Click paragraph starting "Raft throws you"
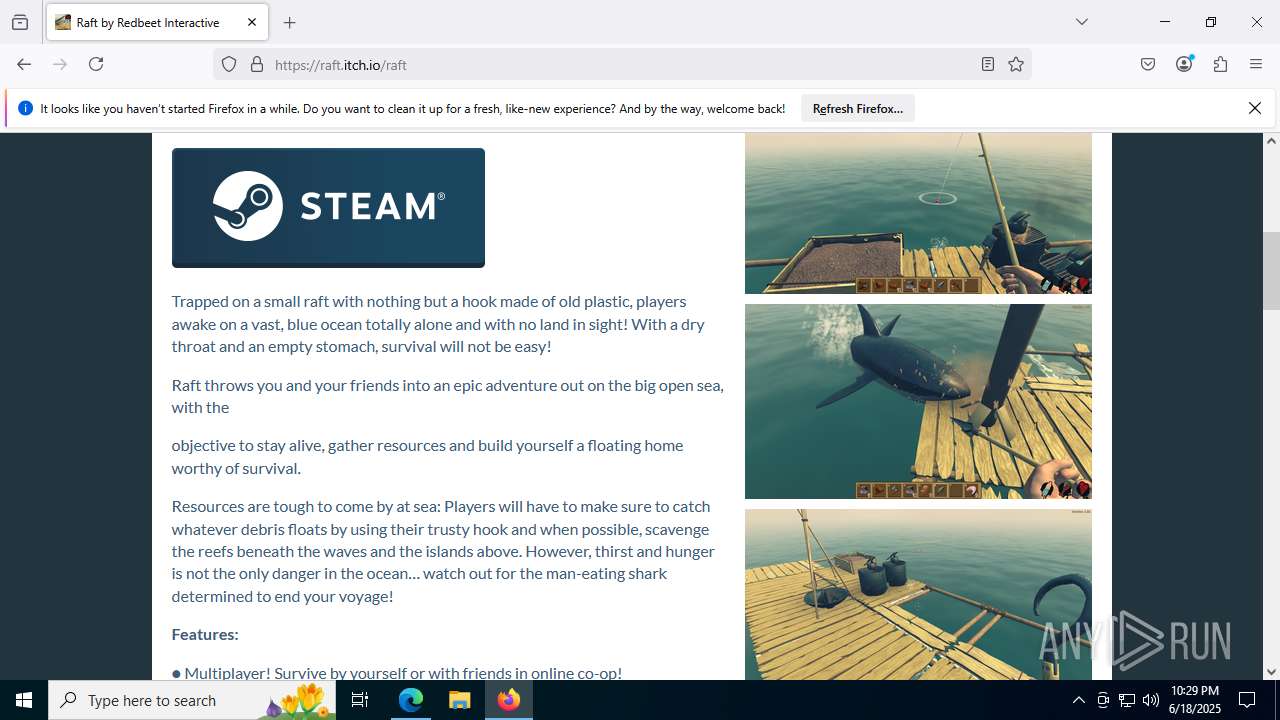 click(x=447, y=396)
